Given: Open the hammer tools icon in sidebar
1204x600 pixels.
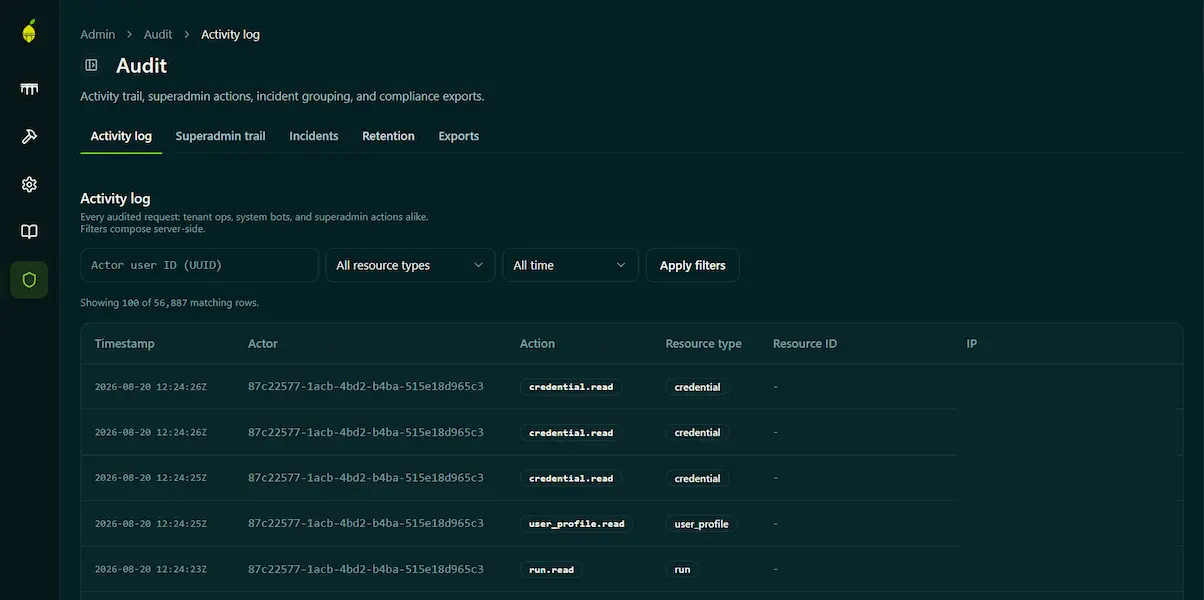Looking at the screenshot, I should point(29,137).
